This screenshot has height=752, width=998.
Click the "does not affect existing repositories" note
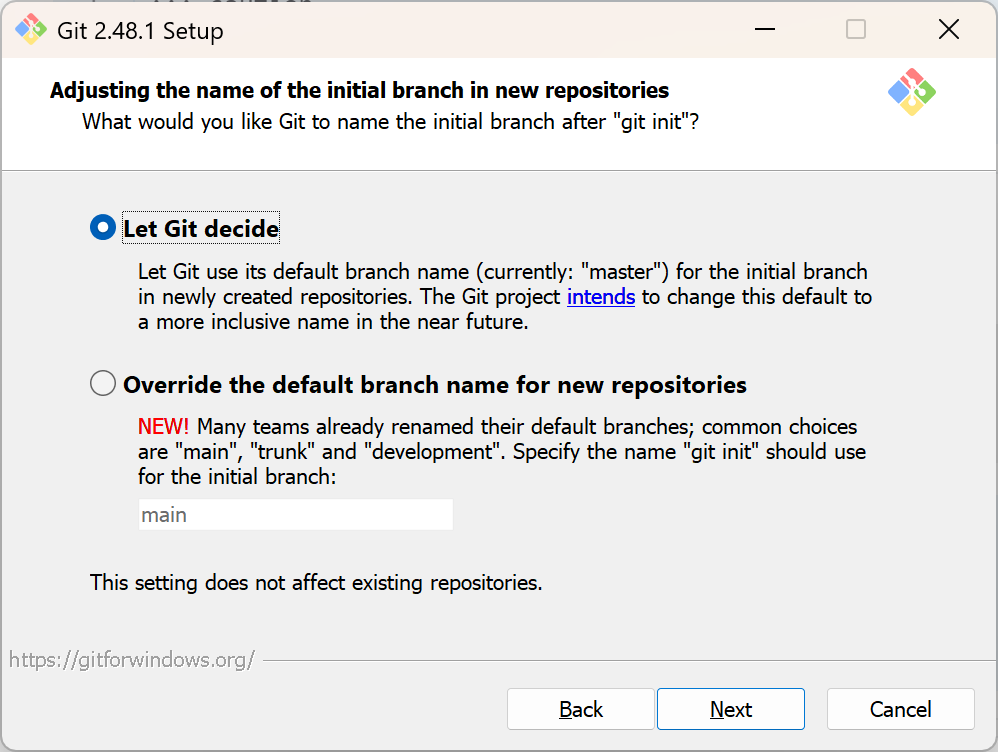(x=316, y=582)
